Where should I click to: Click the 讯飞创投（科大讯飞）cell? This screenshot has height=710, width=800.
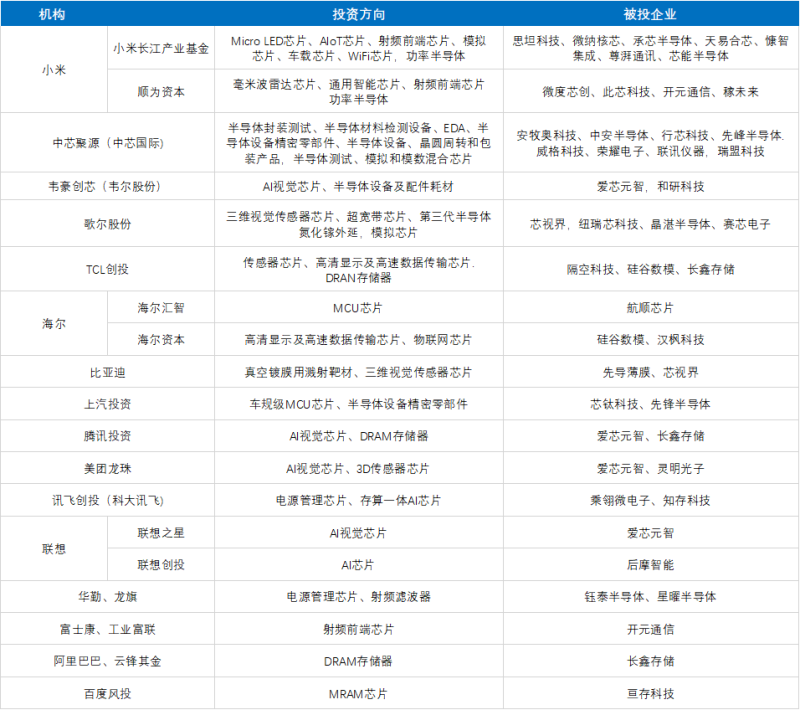(108, 500)
